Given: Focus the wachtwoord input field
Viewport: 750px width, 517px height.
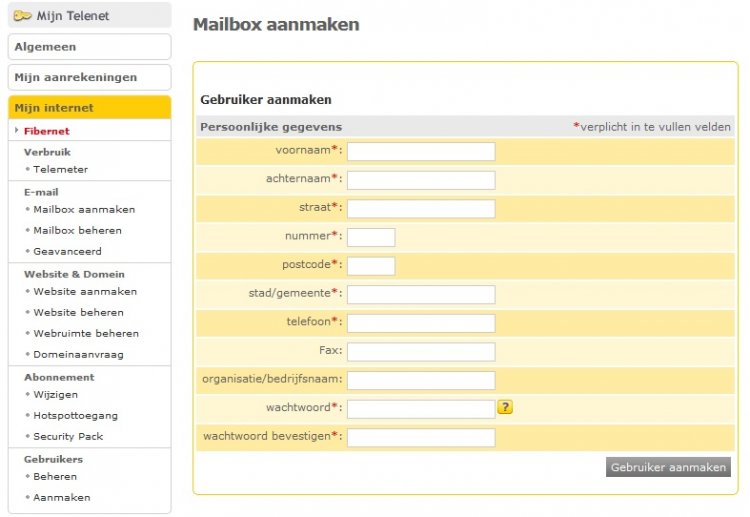Looking at the screenshot, I should pyautogui.click(x=421, y=409).
